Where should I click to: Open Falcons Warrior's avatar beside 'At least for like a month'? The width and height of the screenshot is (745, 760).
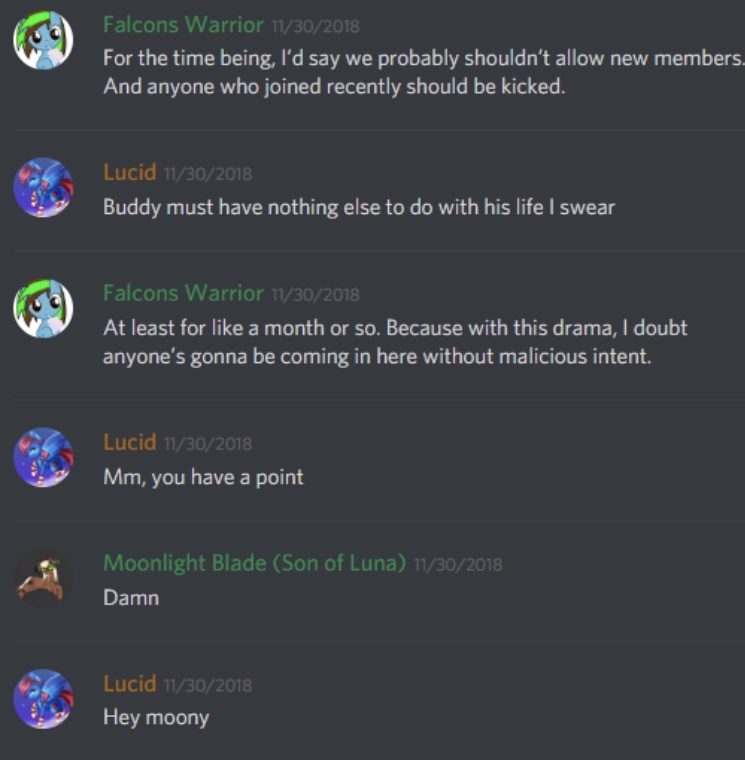[x=43, y=308]
